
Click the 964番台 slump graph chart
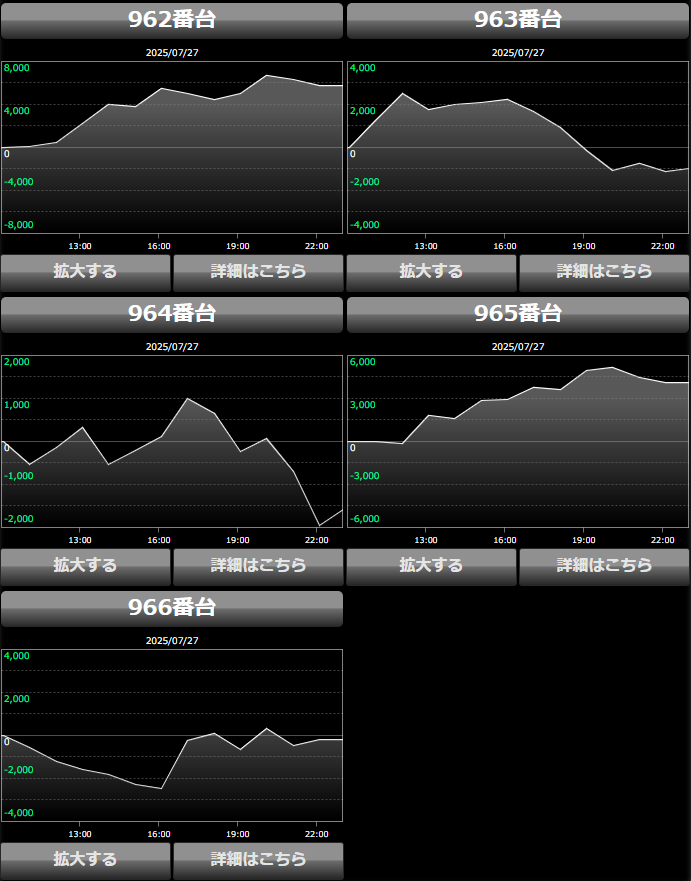(172, 441)
